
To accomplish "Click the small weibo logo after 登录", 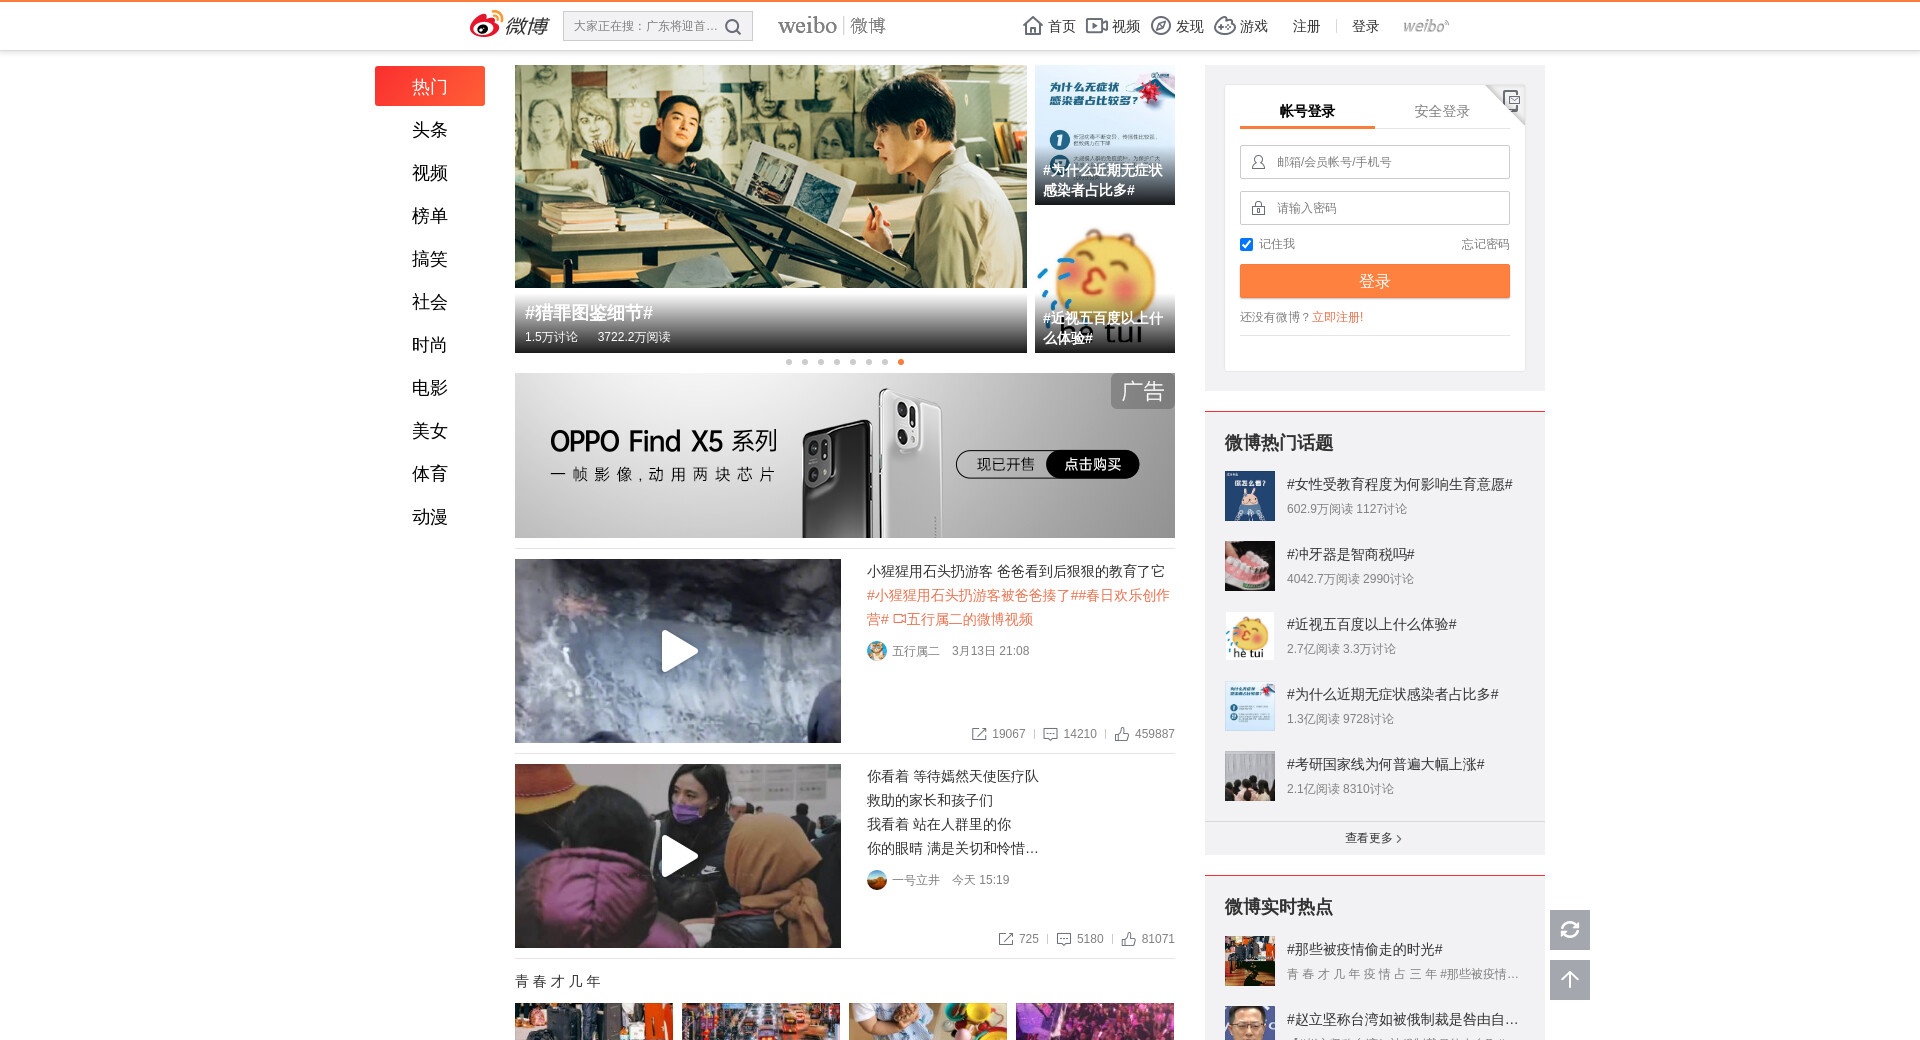I will pyautogui.click(x=1426, y=26).
